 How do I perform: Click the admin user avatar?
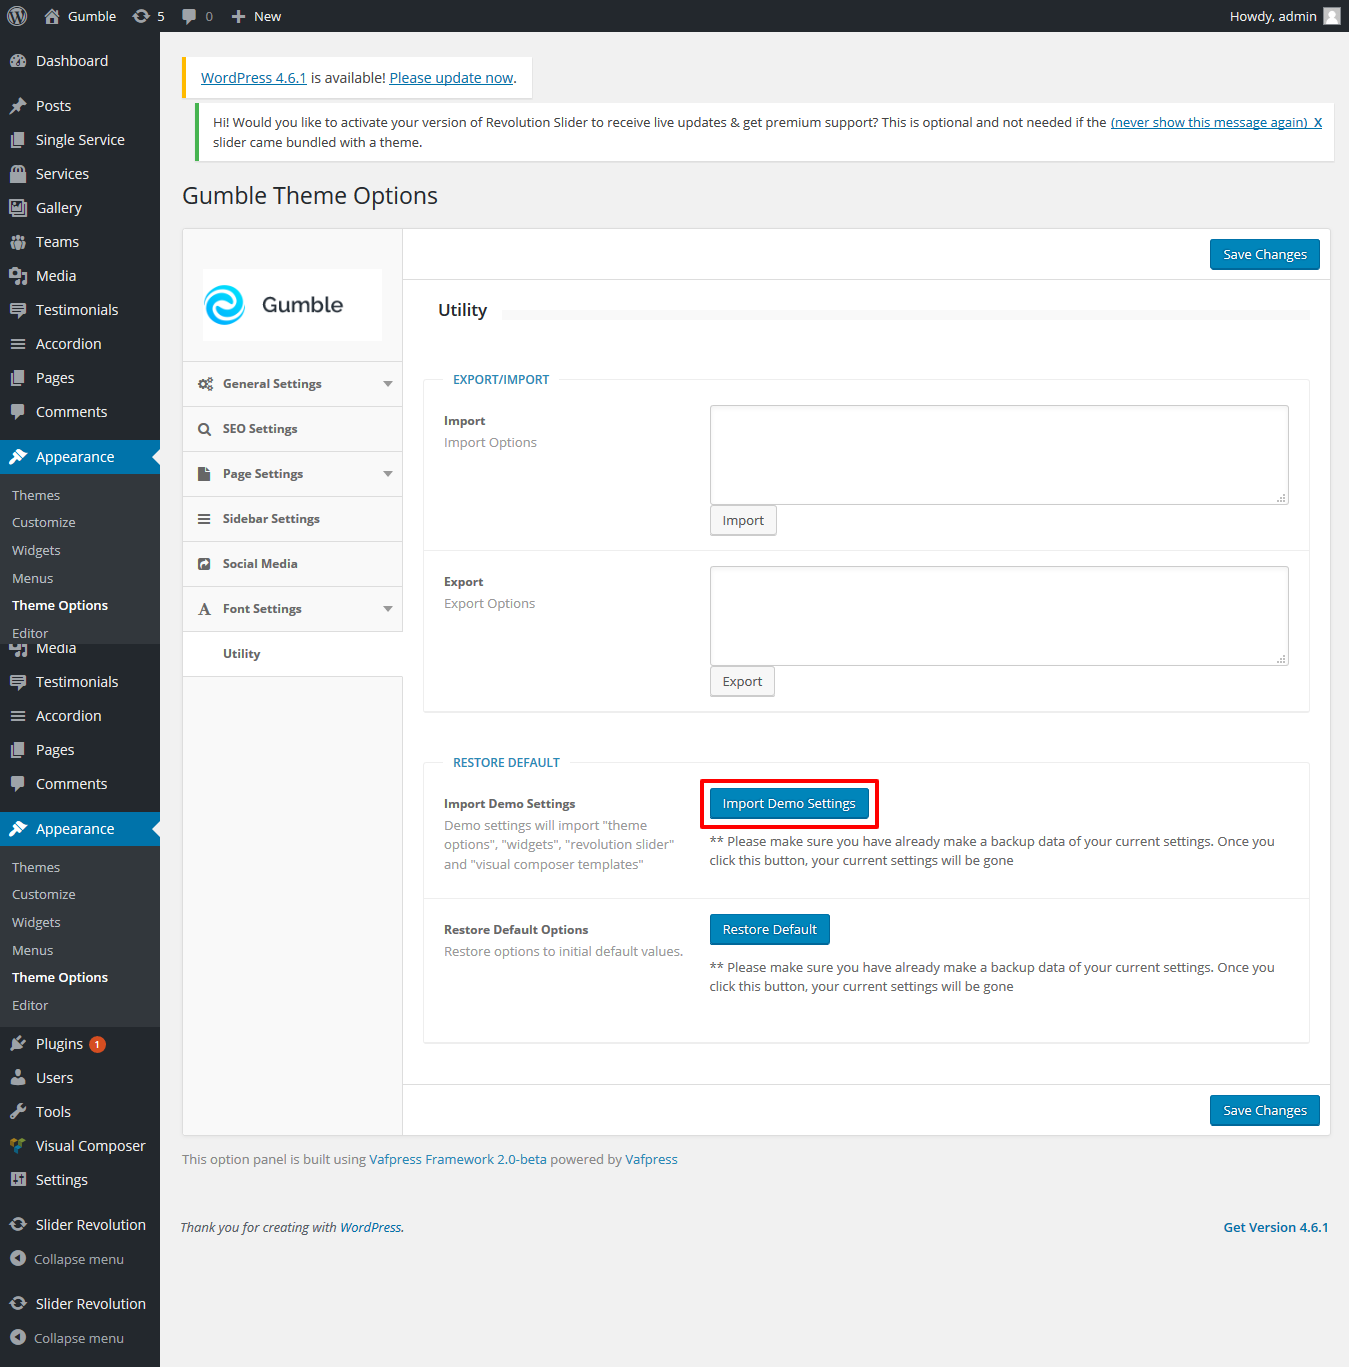click(1331, 16)
